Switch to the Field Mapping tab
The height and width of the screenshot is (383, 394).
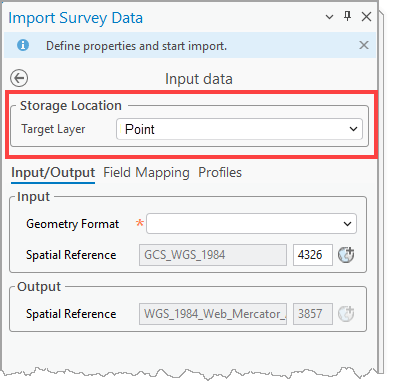point(146,173)
